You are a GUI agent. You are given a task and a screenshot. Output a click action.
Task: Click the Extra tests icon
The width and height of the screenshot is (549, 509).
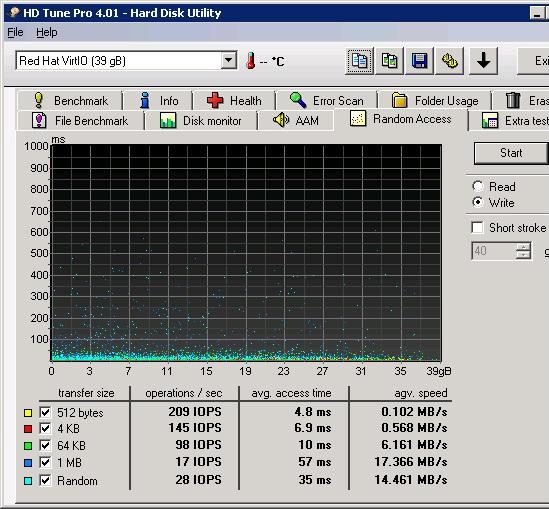click(x=490, y=120)
